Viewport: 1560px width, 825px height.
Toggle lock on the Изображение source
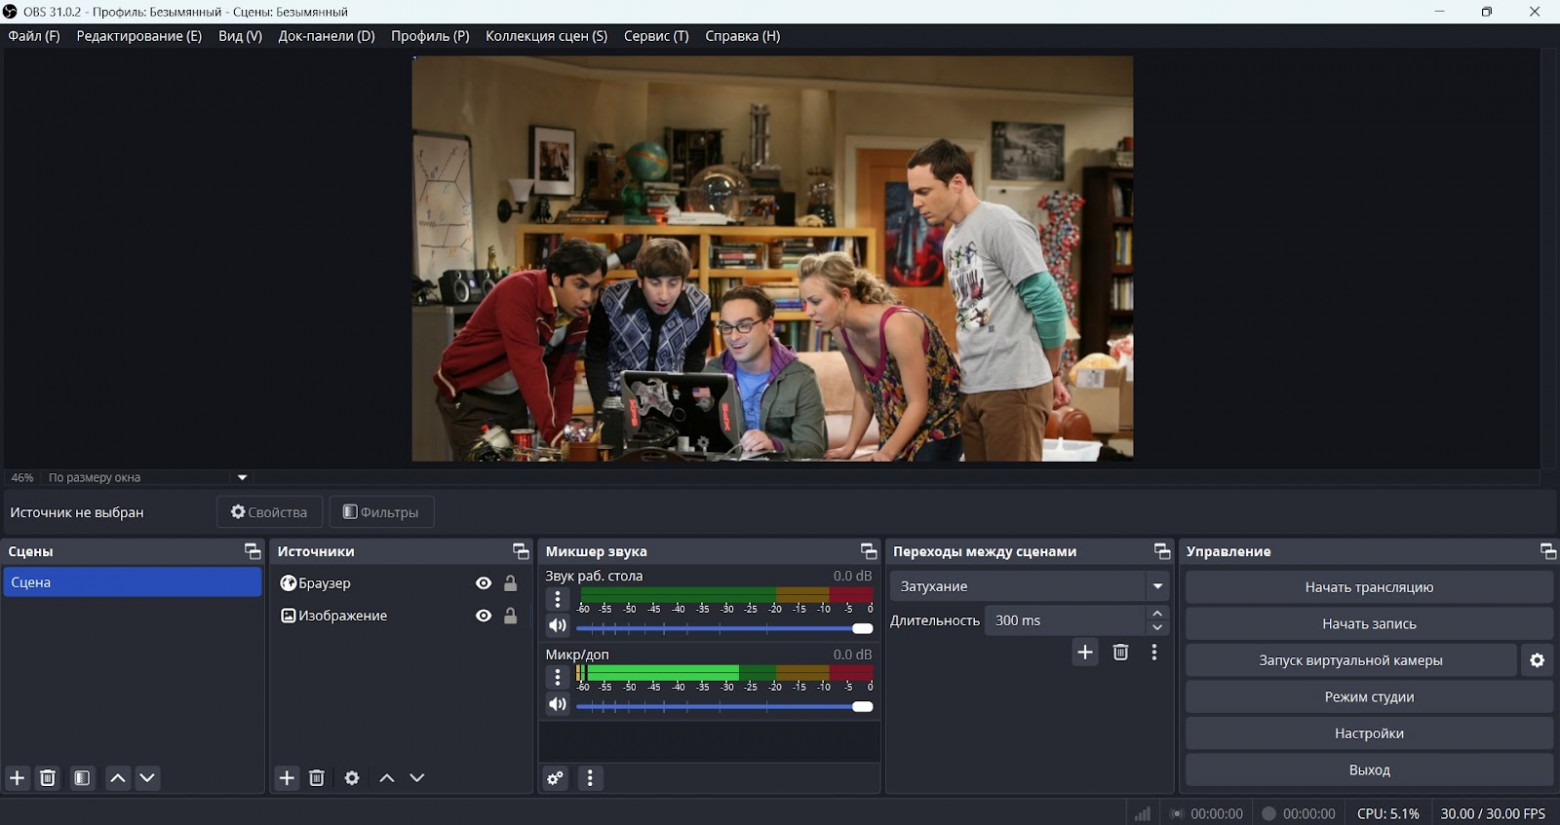tap(511, 616)
